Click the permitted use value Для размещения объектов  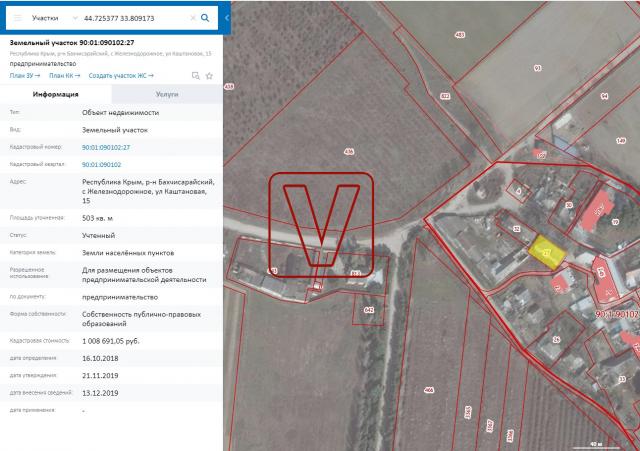tap(144, 275)
